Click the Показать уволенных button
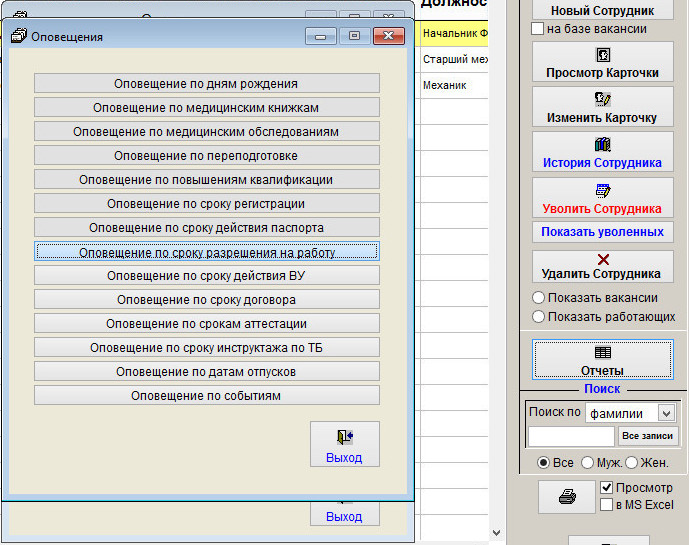 pos(602,232)
